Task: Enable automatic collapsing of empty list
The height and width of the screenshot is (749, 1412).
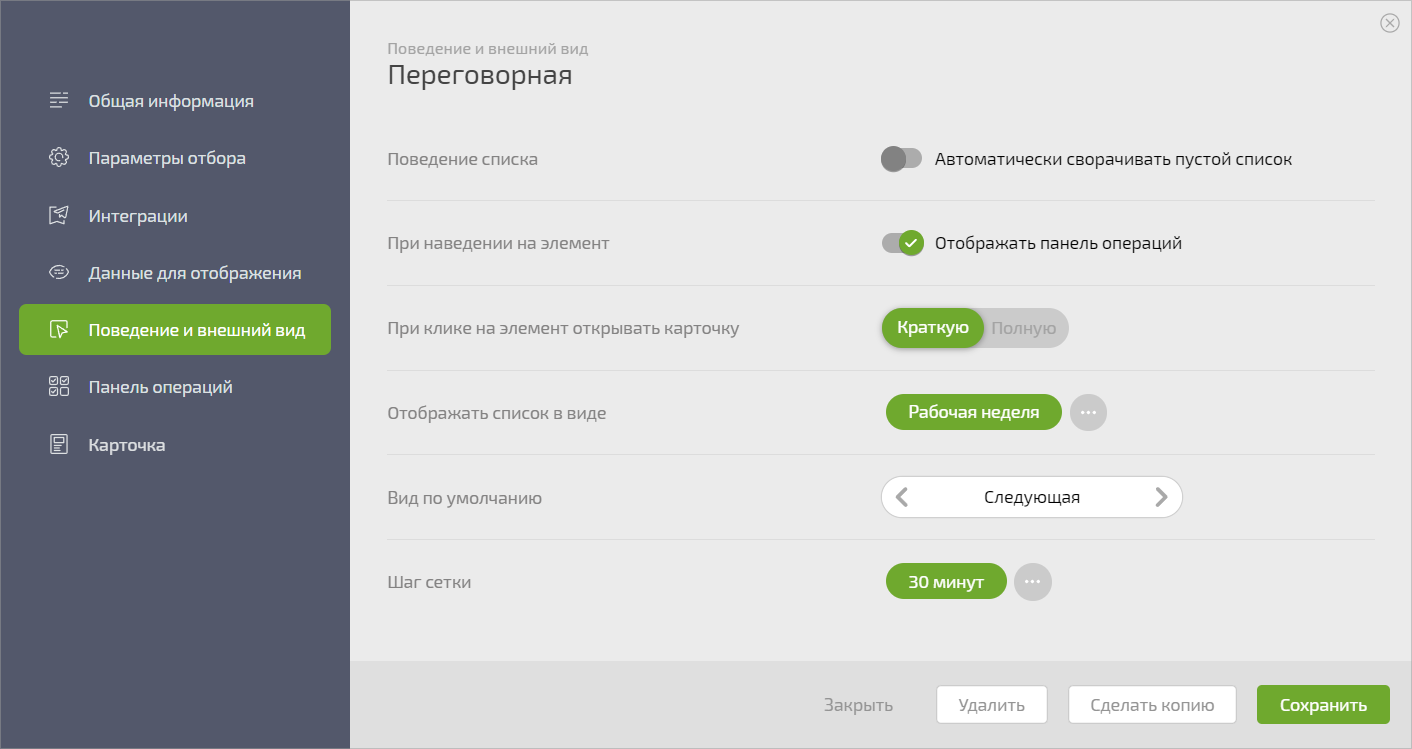Action: pos(901,159)
